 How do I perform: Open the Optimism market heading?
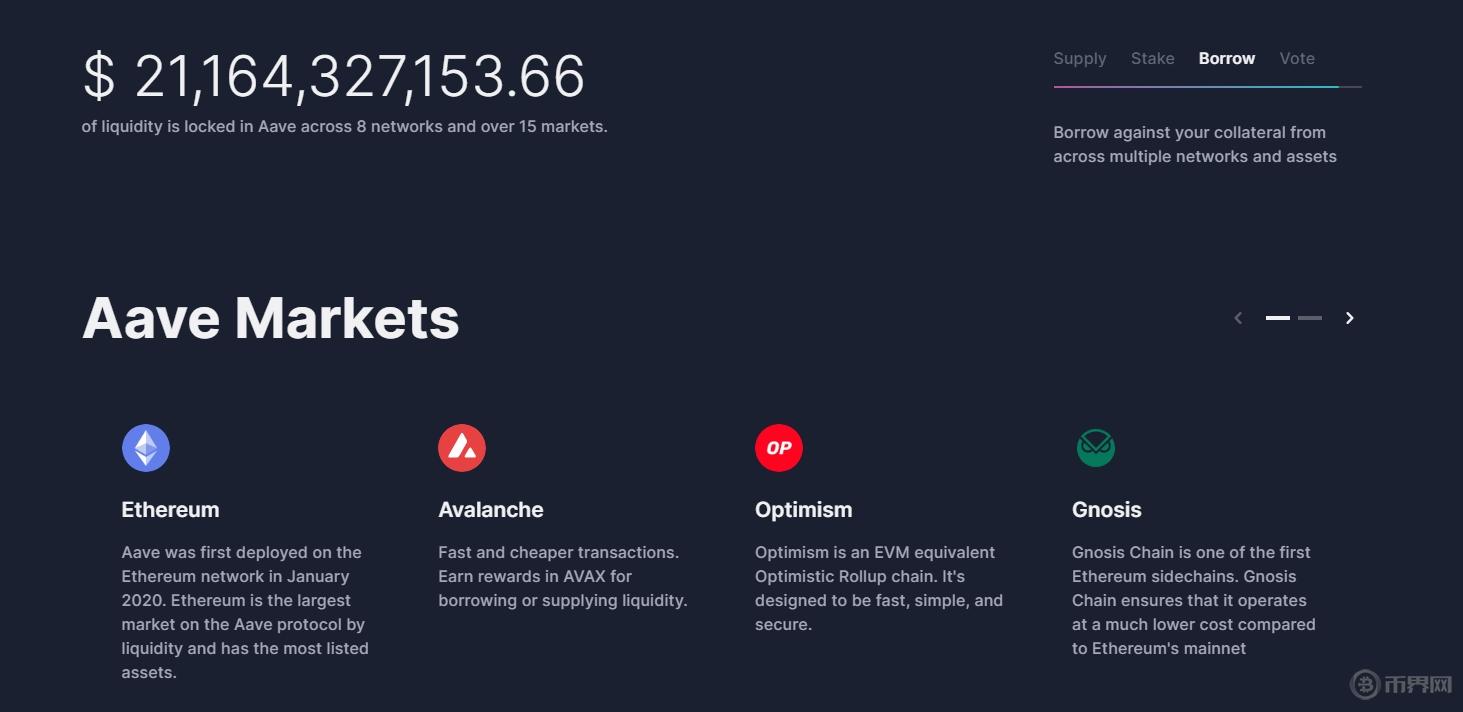click(804, 510)
